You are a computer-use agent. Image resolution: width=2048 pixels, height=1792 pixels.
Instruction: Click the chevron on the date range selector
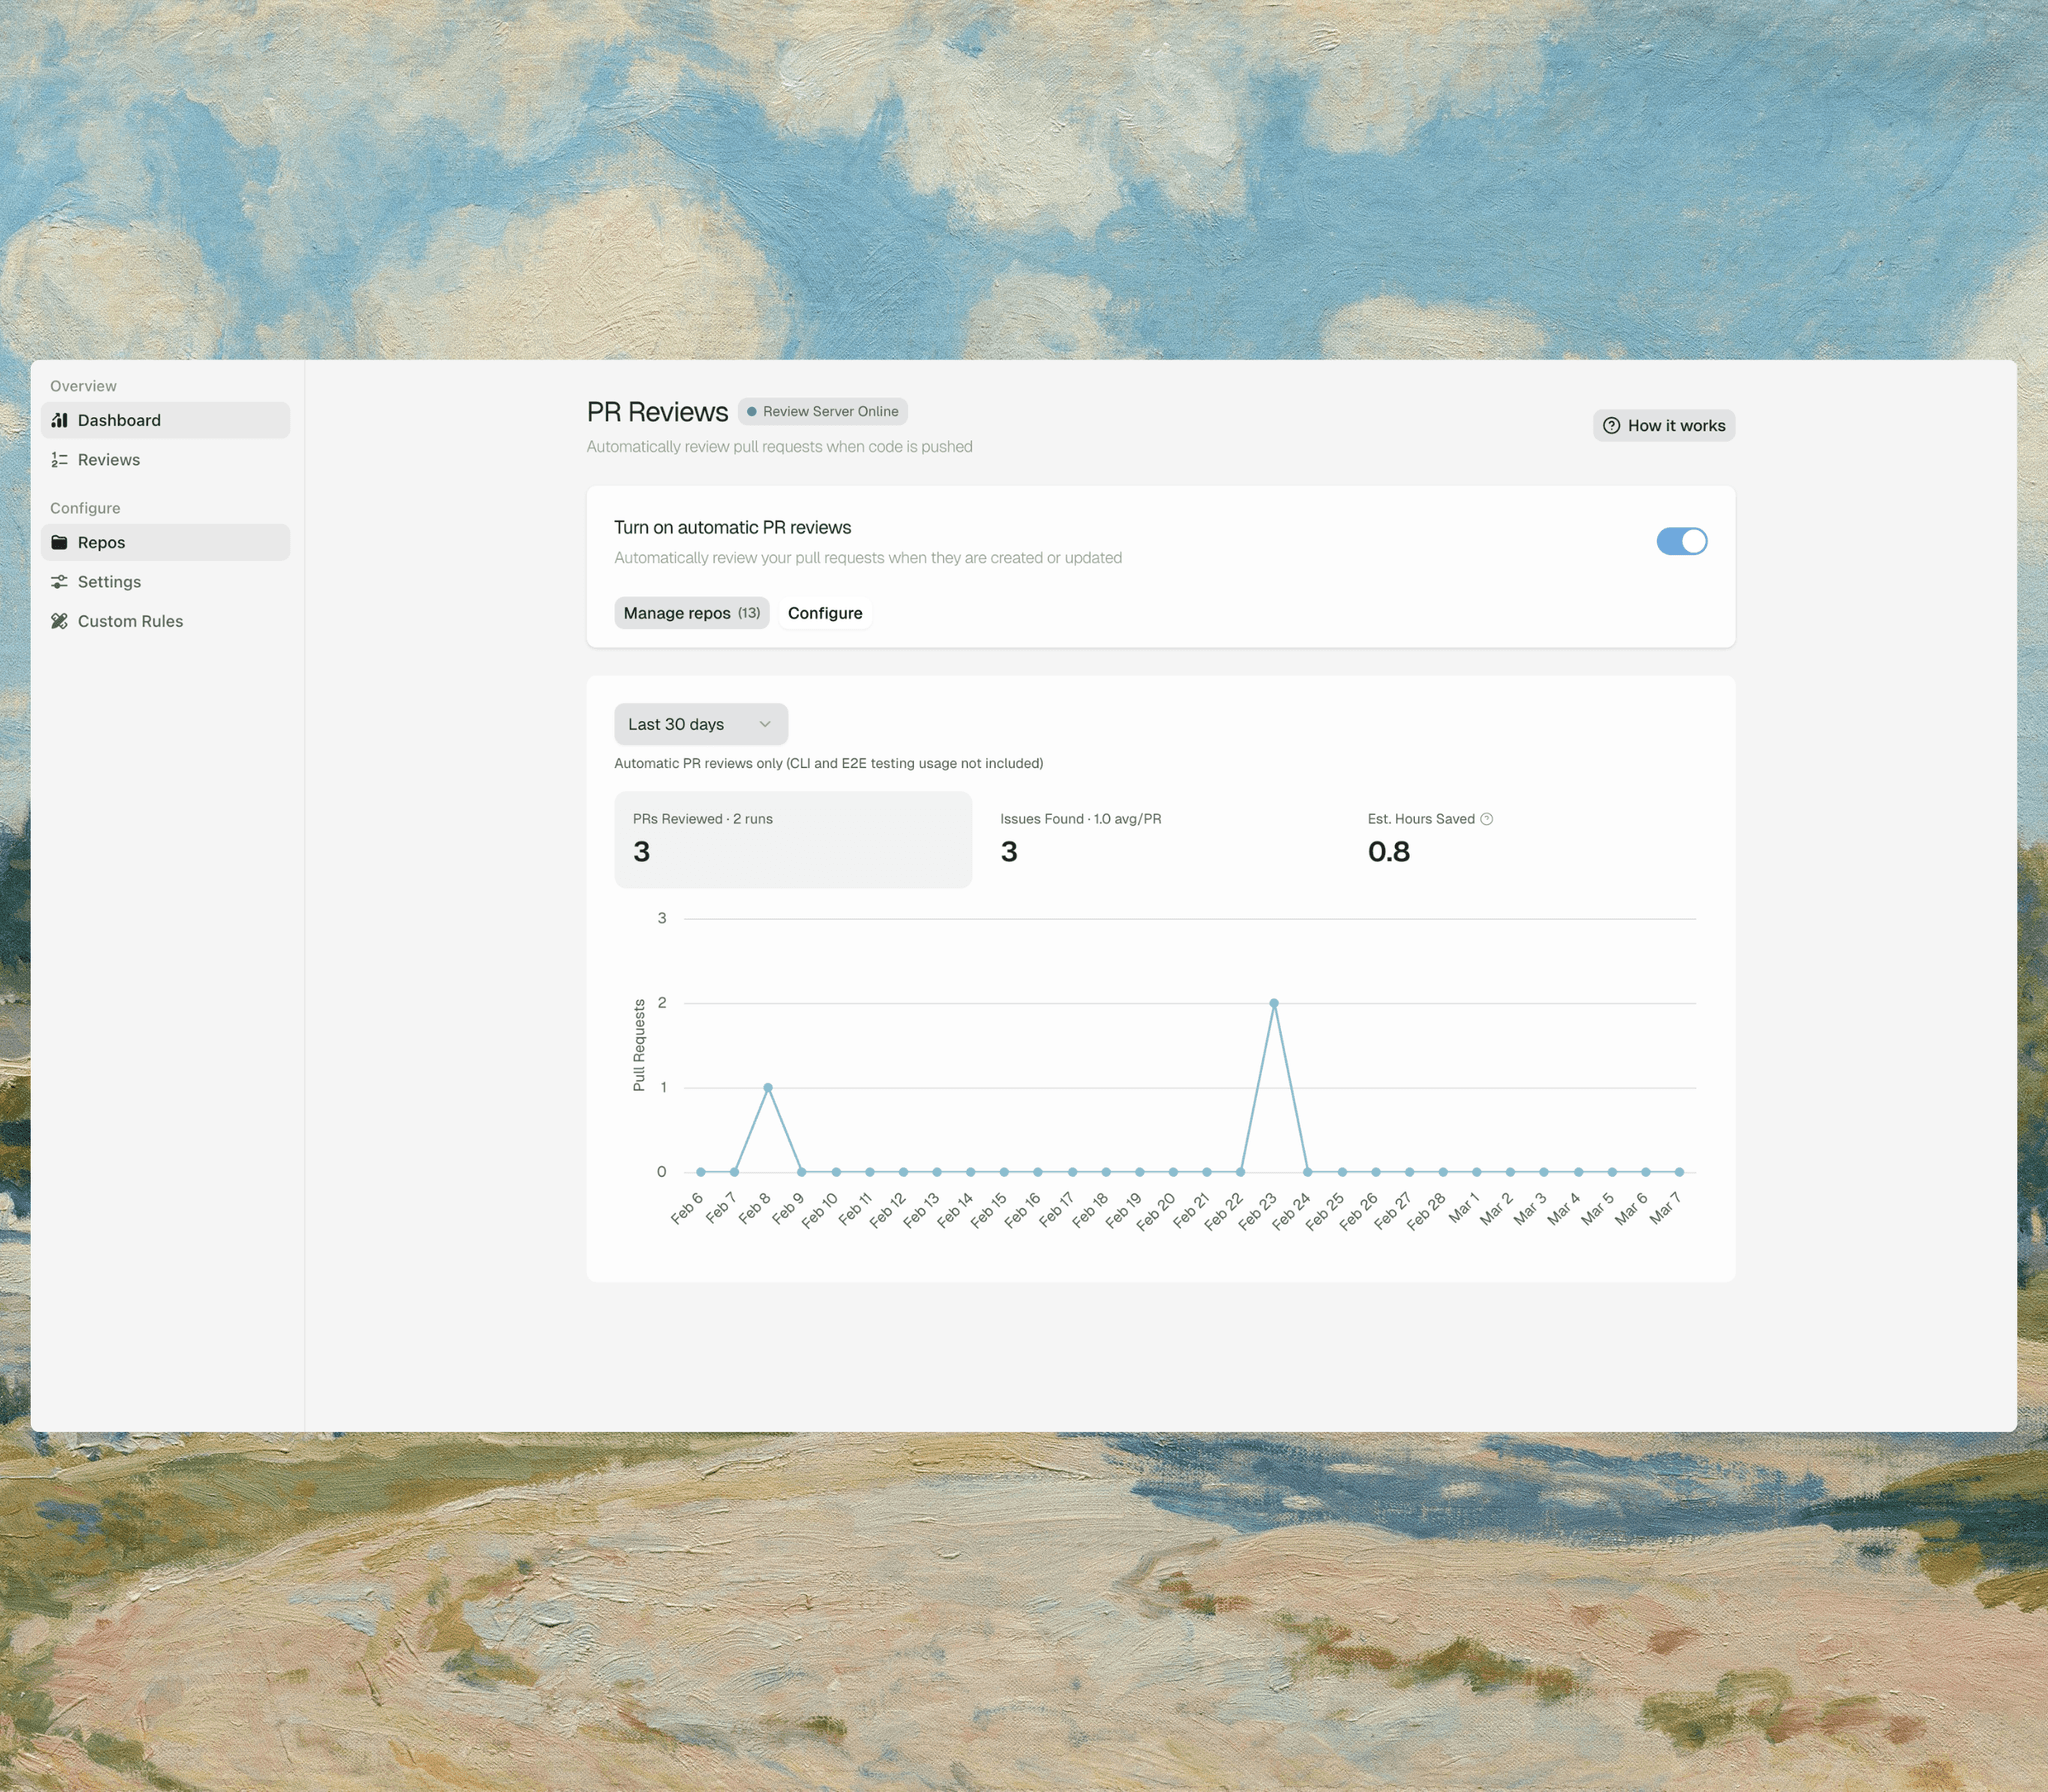(765, 724)
